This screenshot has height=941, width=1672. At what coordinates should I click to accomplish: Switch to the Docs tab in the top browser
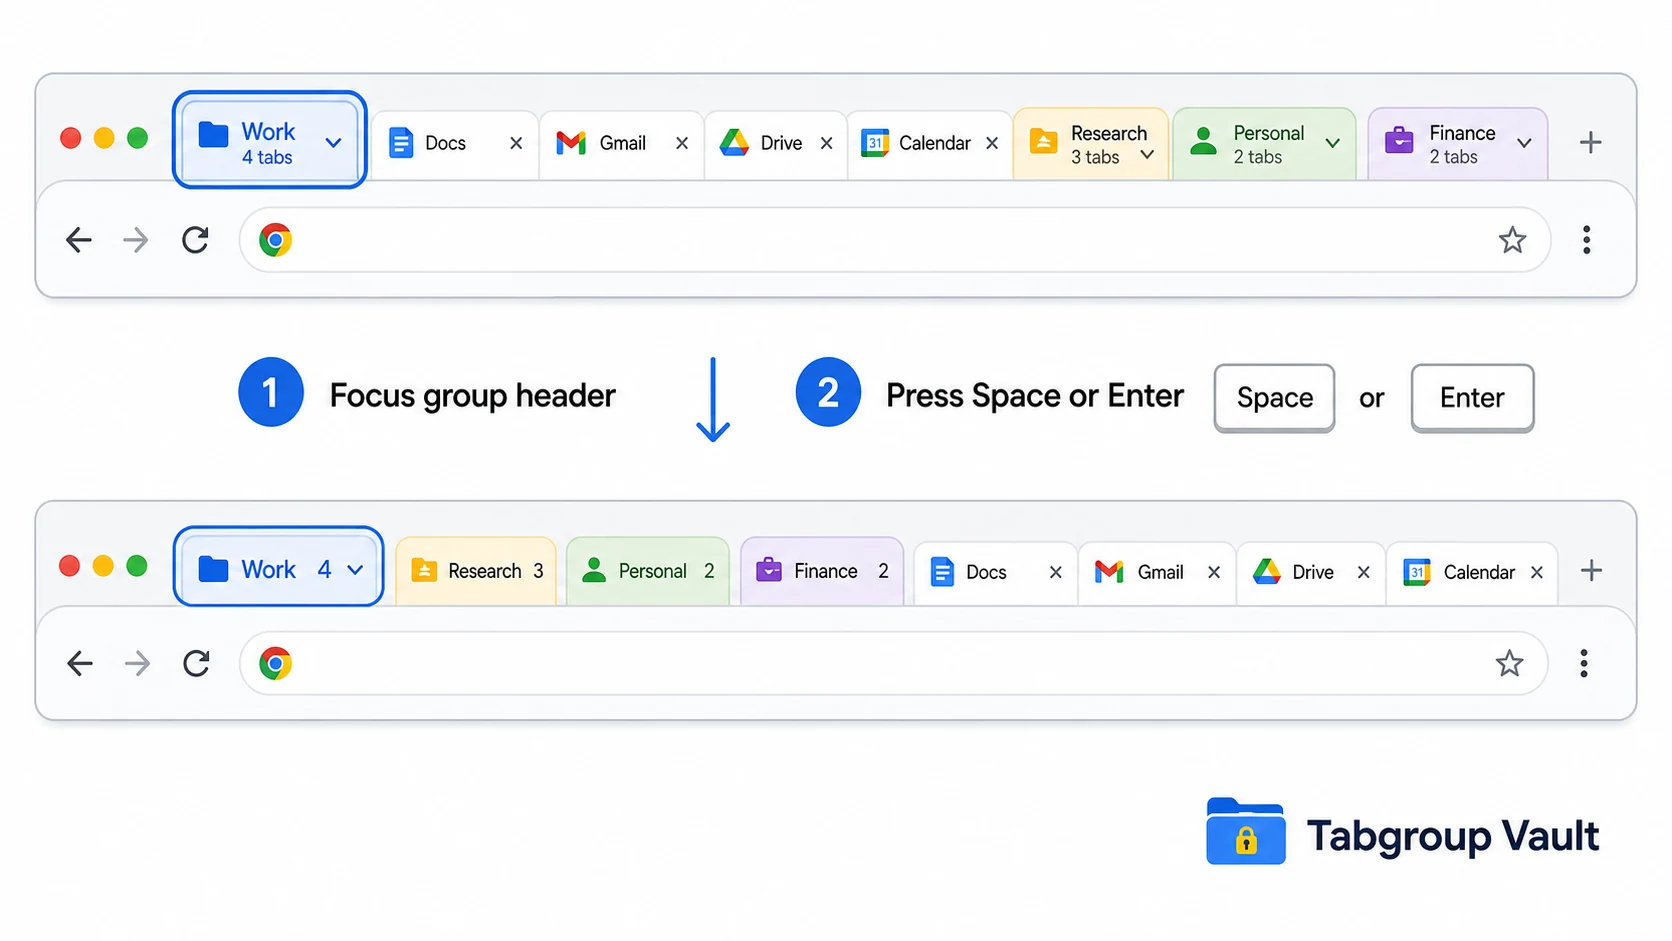[453, 144]
